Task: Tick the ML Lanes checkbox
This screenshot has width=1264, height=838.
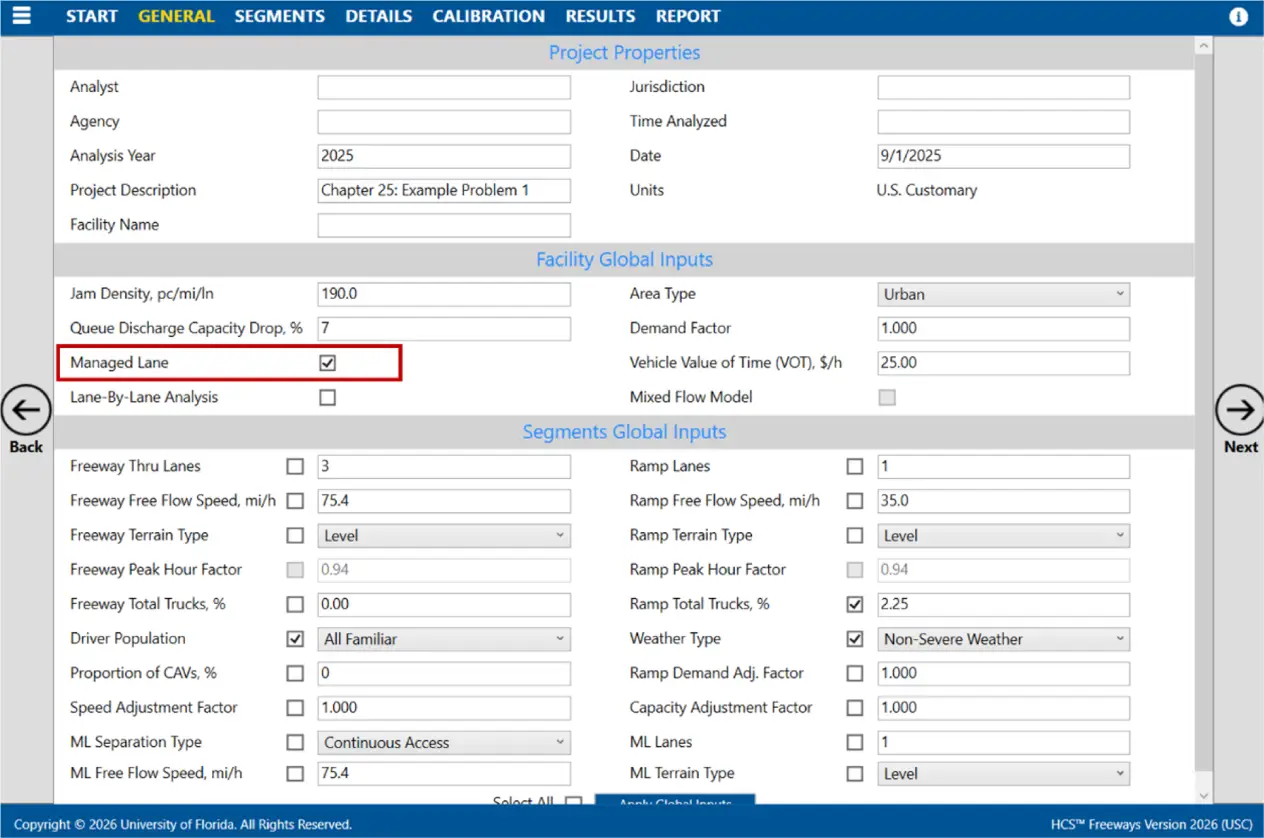Action: [855, 742]
